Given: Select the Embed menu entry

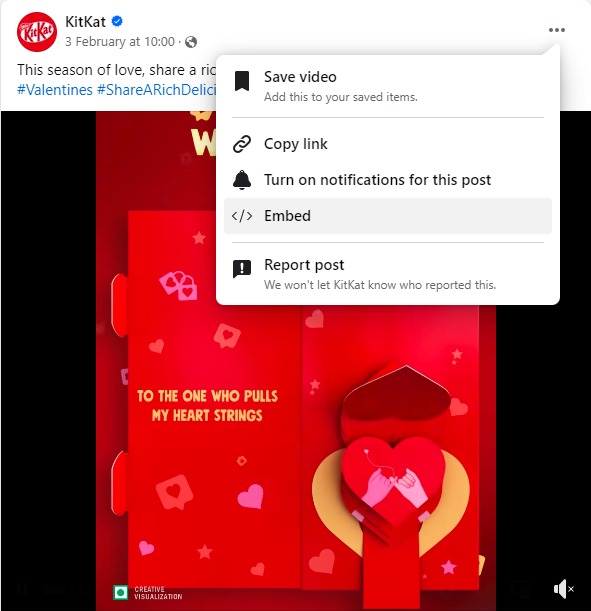Looking at the screenshot, I should [x=388, y=216].
